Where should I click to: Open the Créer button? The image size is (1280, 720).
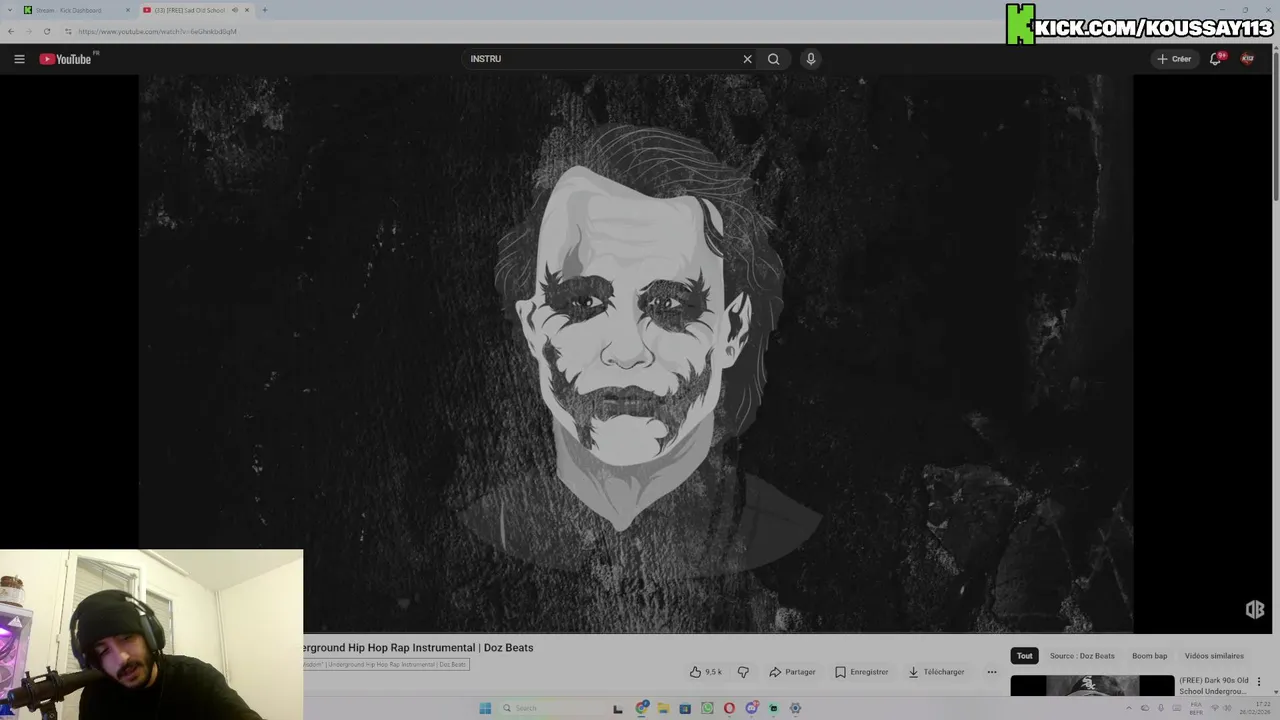point(1174,59)
